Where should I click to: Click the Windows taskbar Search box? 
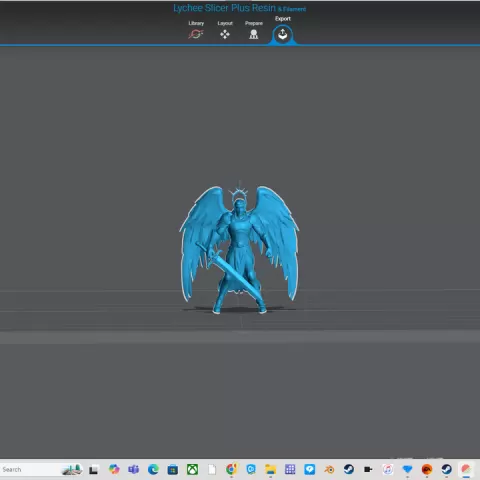pos(41,469)
